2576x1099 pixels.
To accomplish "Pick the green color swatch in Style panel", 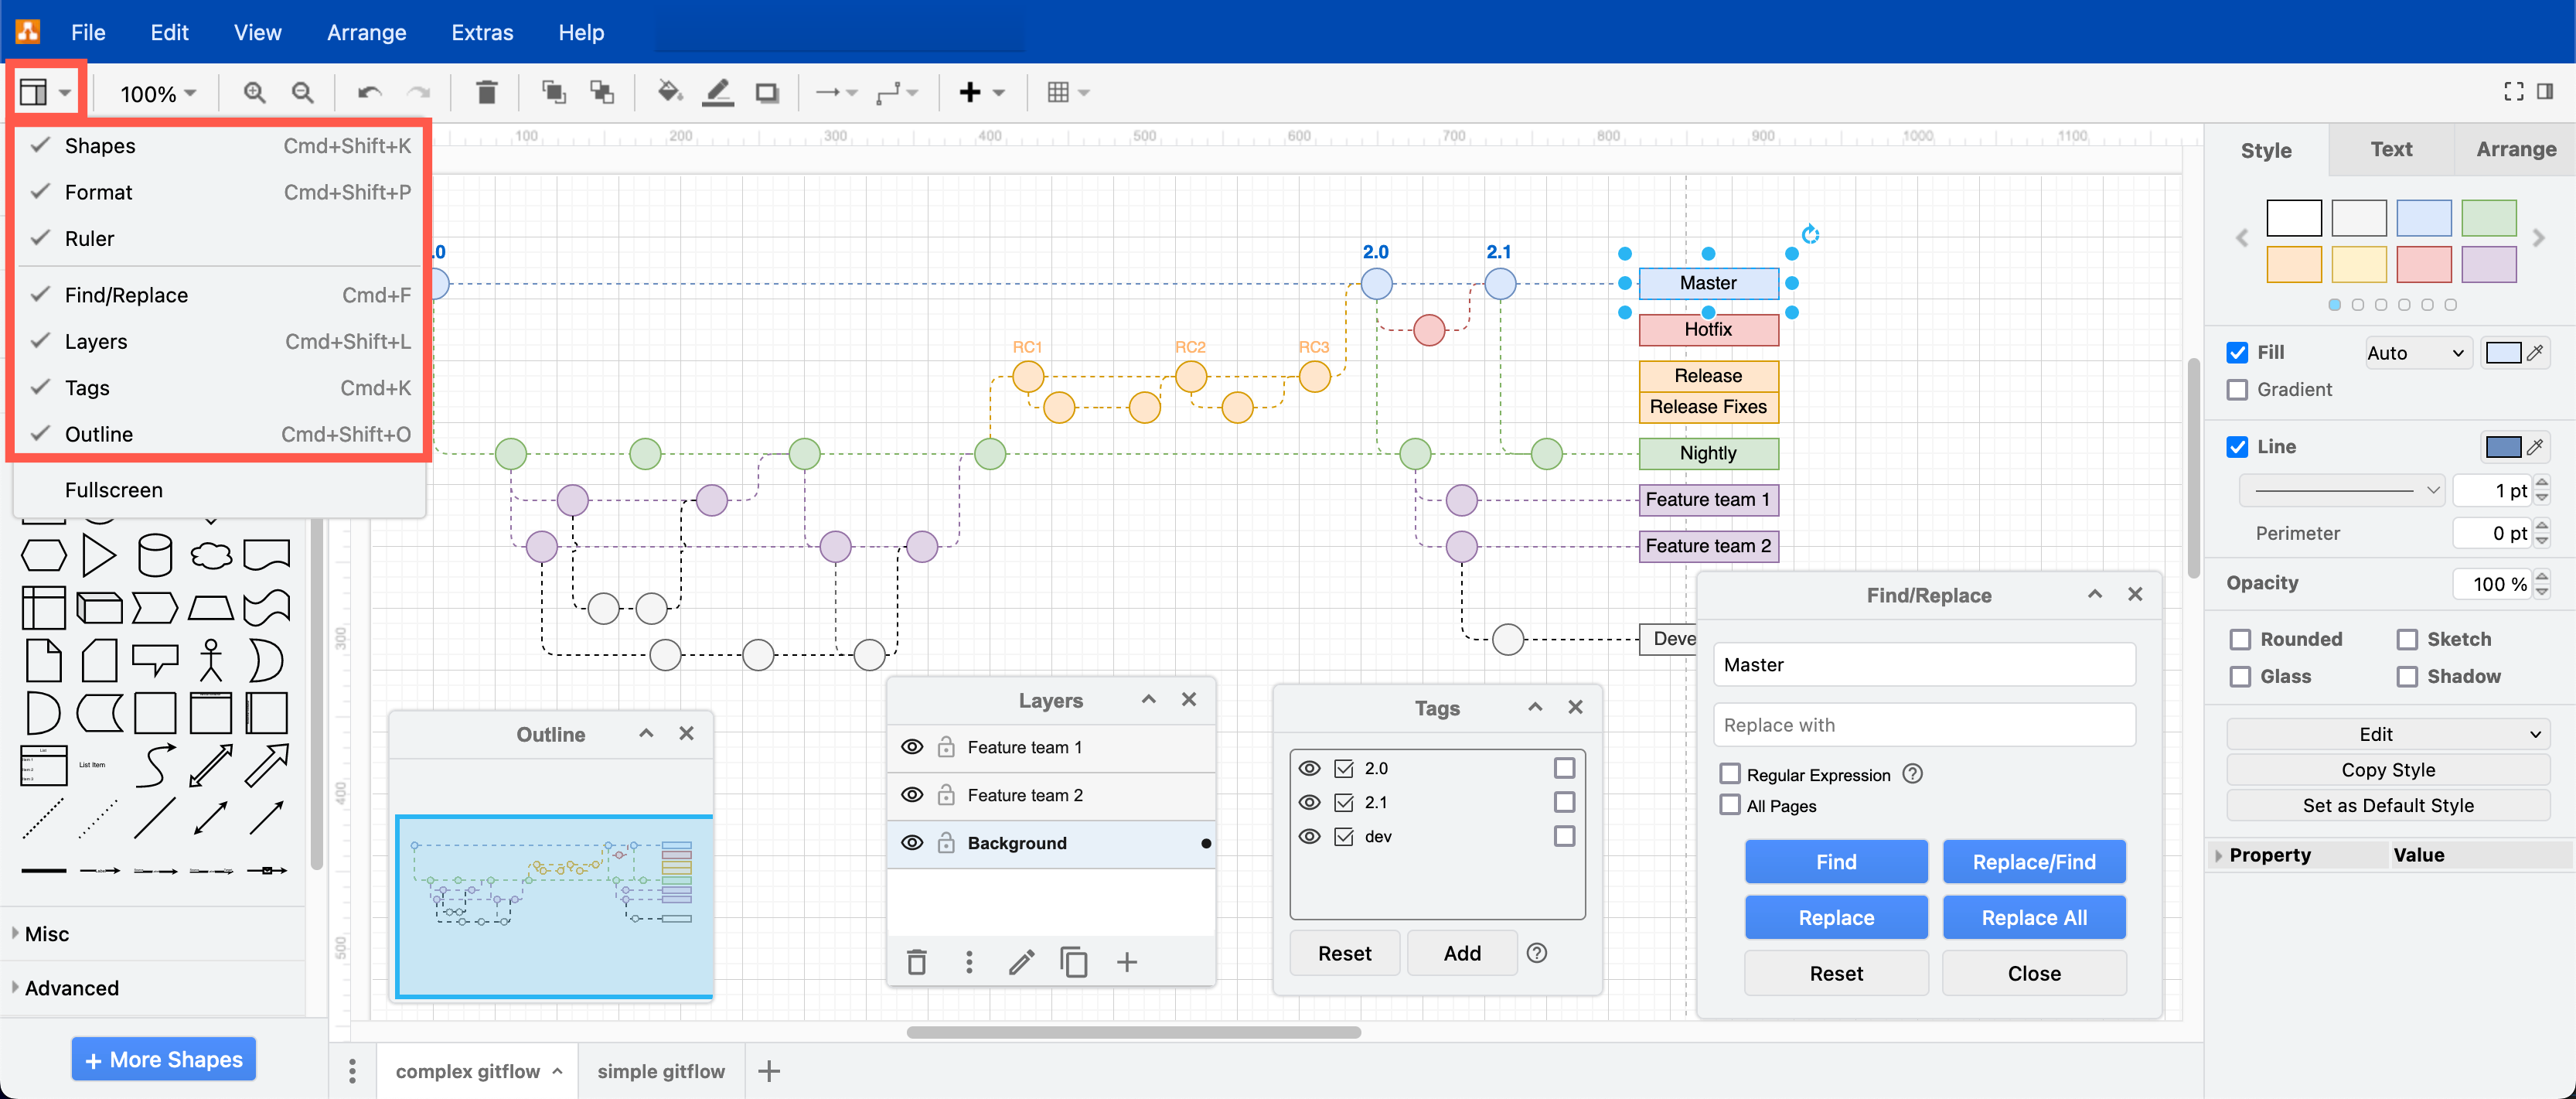I will [2488, 217].
